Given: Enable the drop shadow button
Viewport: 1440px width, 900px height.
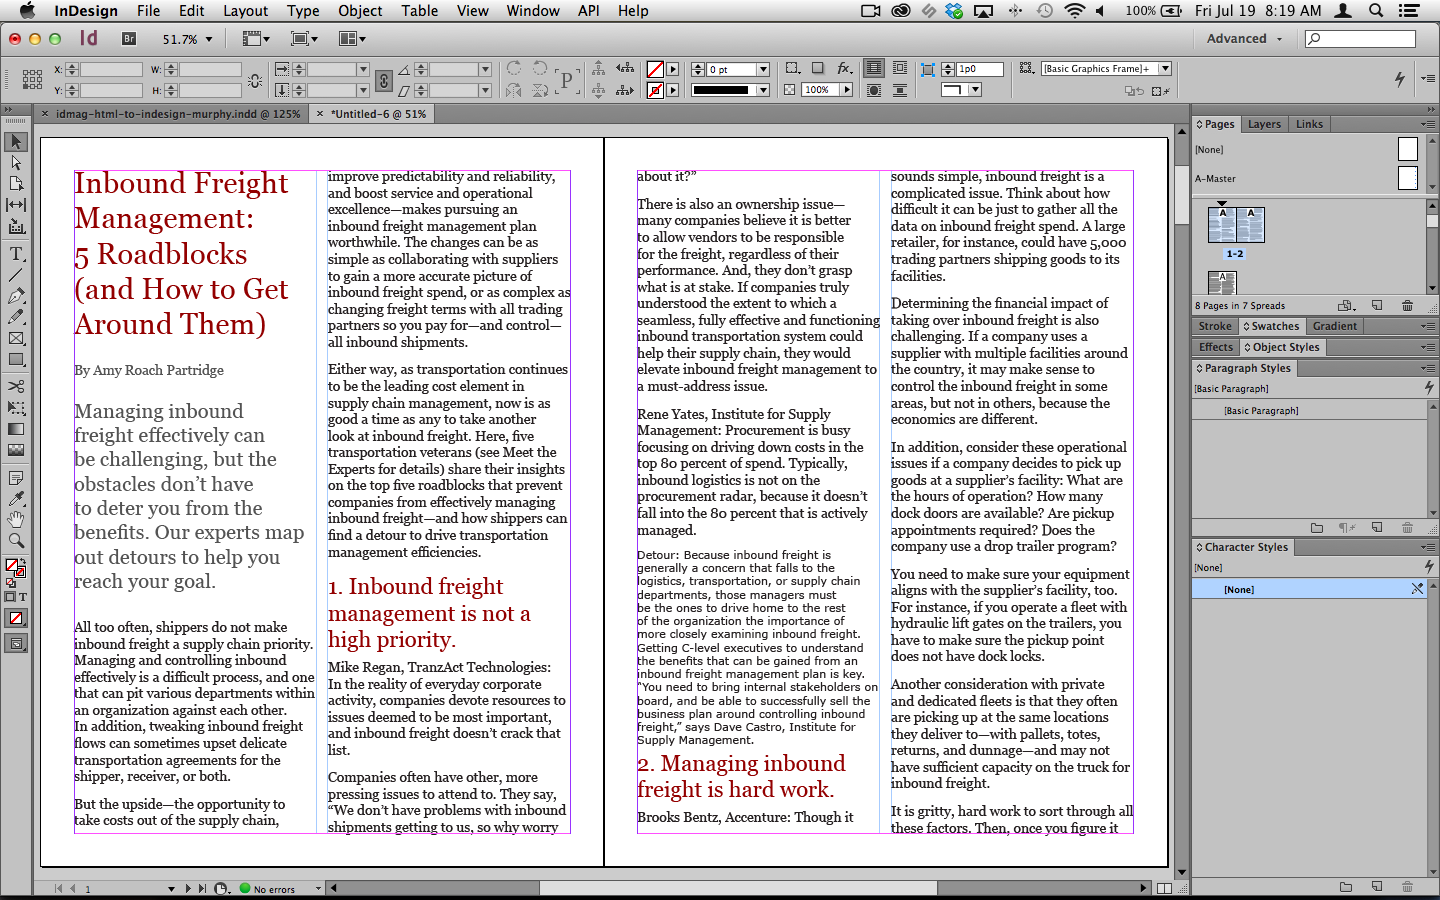Looking at the screenshot, I should click(818, 68).
